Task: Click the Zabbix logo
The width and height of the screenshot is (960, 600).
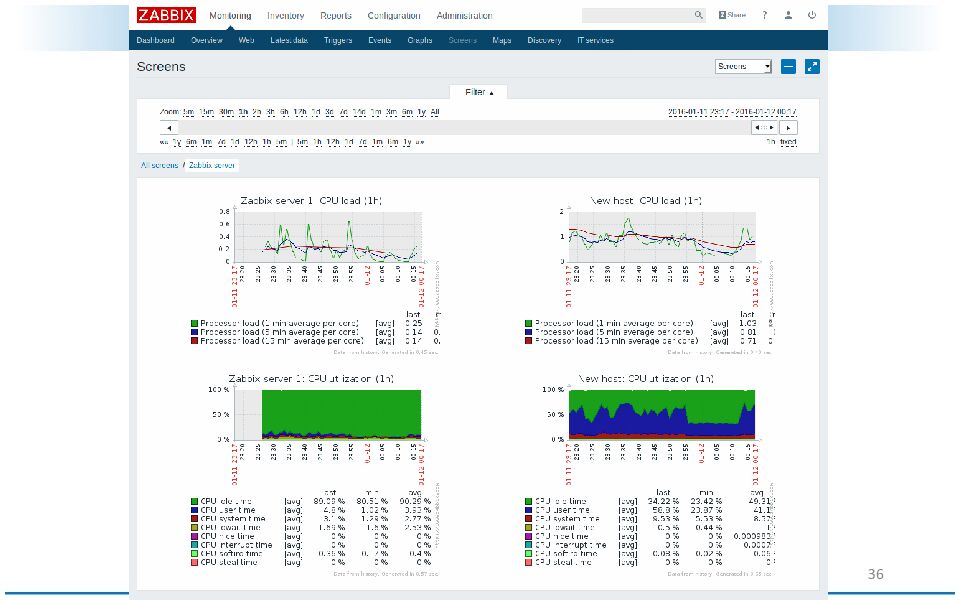Action: tap(166, 15)
